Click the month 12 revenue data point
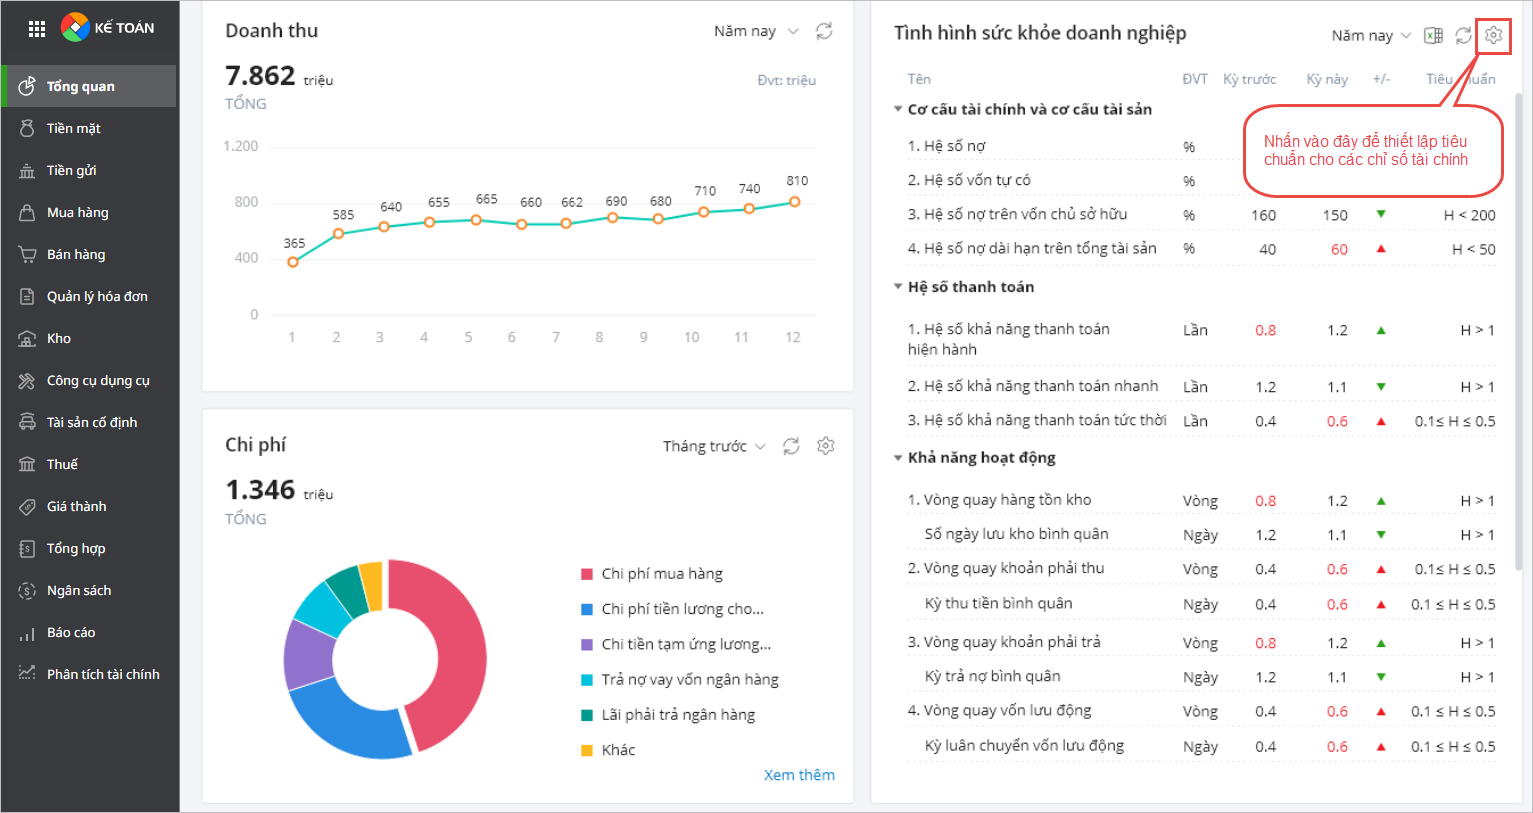The image size is (1533, 813). tap(795, 202)
